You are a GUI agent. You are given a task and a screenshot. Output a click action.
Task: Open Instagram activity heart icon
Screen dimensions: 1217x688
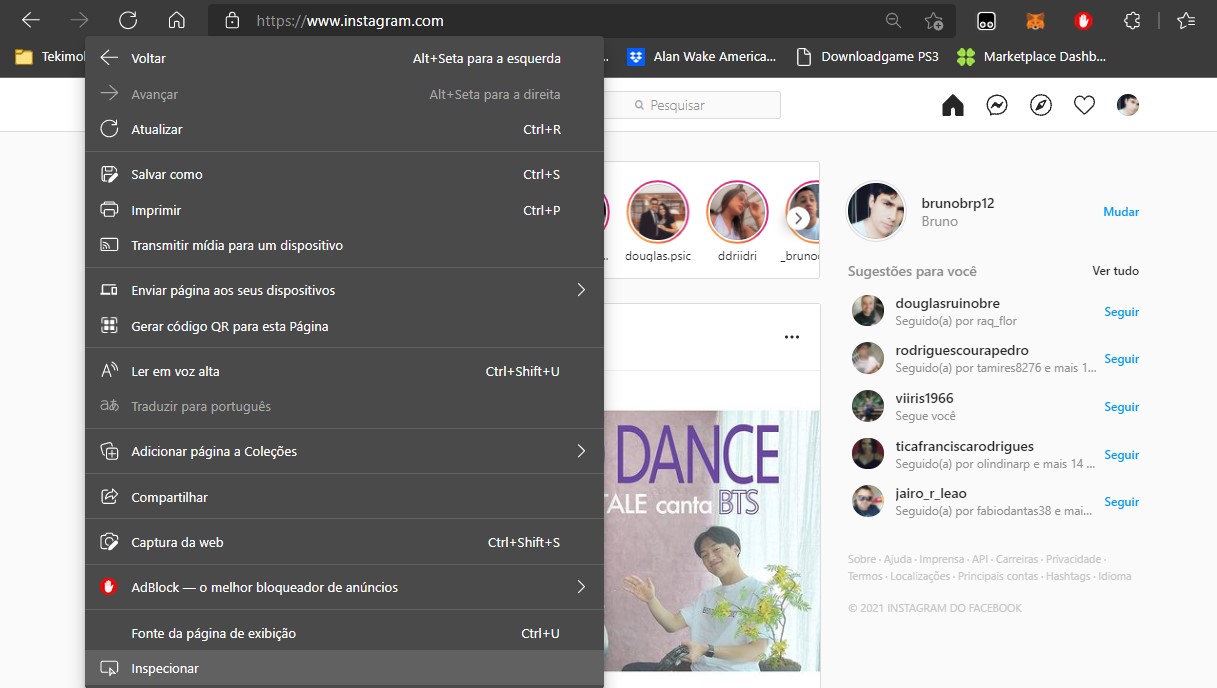click(x=1085, y=105)
